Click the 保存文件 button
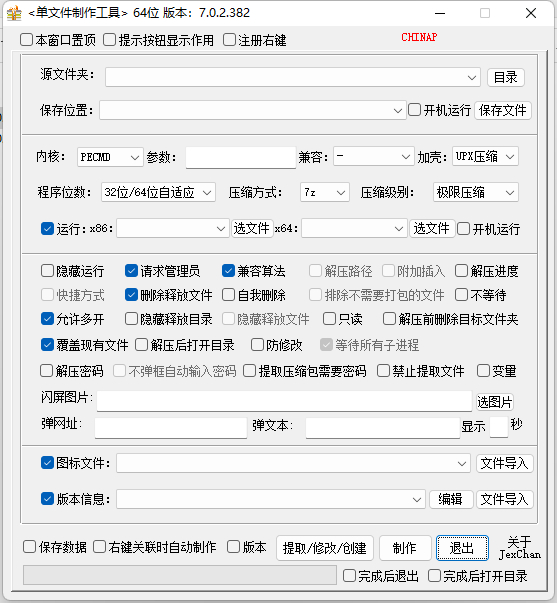The width and height of the screenshot is (557, 603). (x=503, y=111)
